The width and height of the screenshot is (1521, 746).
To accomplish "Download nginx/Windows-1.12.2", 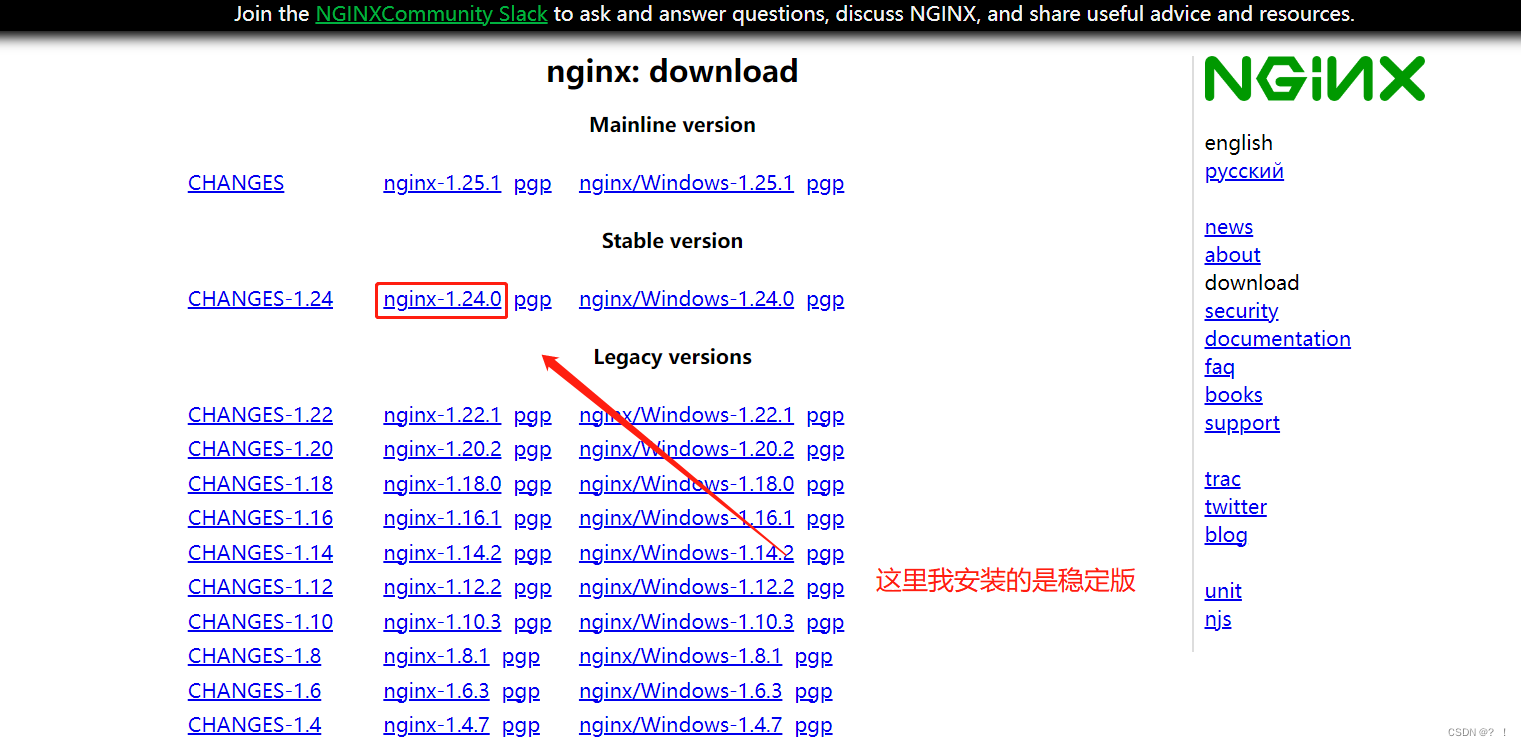I will (x=686, y=587).
